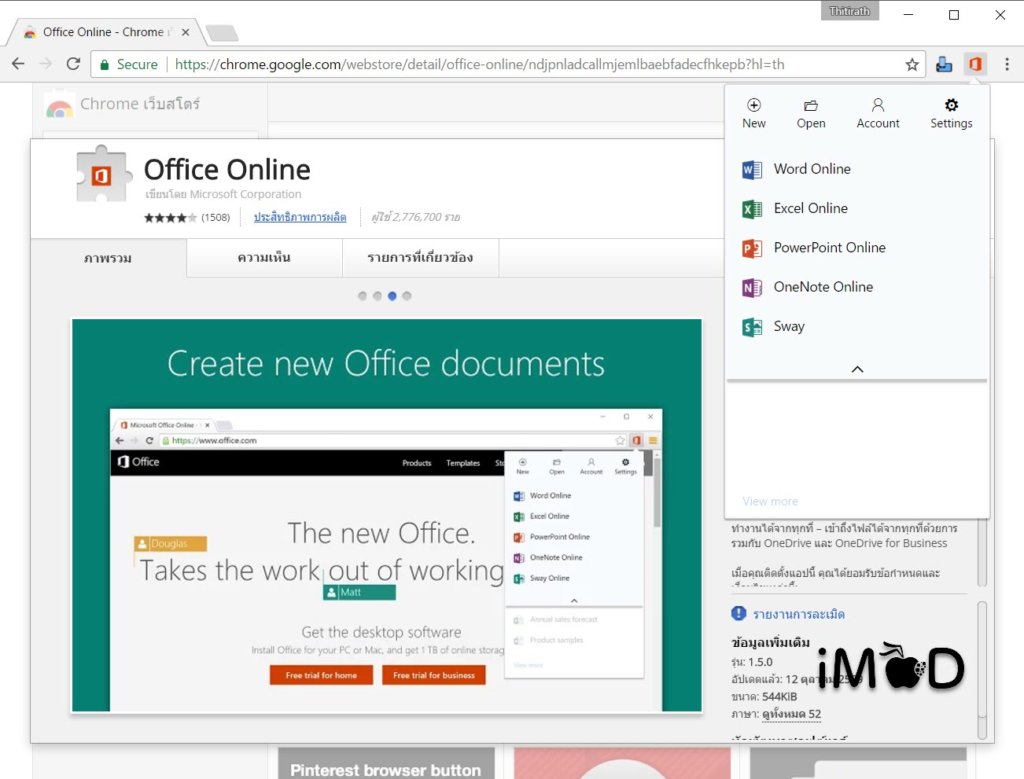Open Chrome's three-dot menu
This screenshot has height=779, width=1024.
click(1006, 64)
